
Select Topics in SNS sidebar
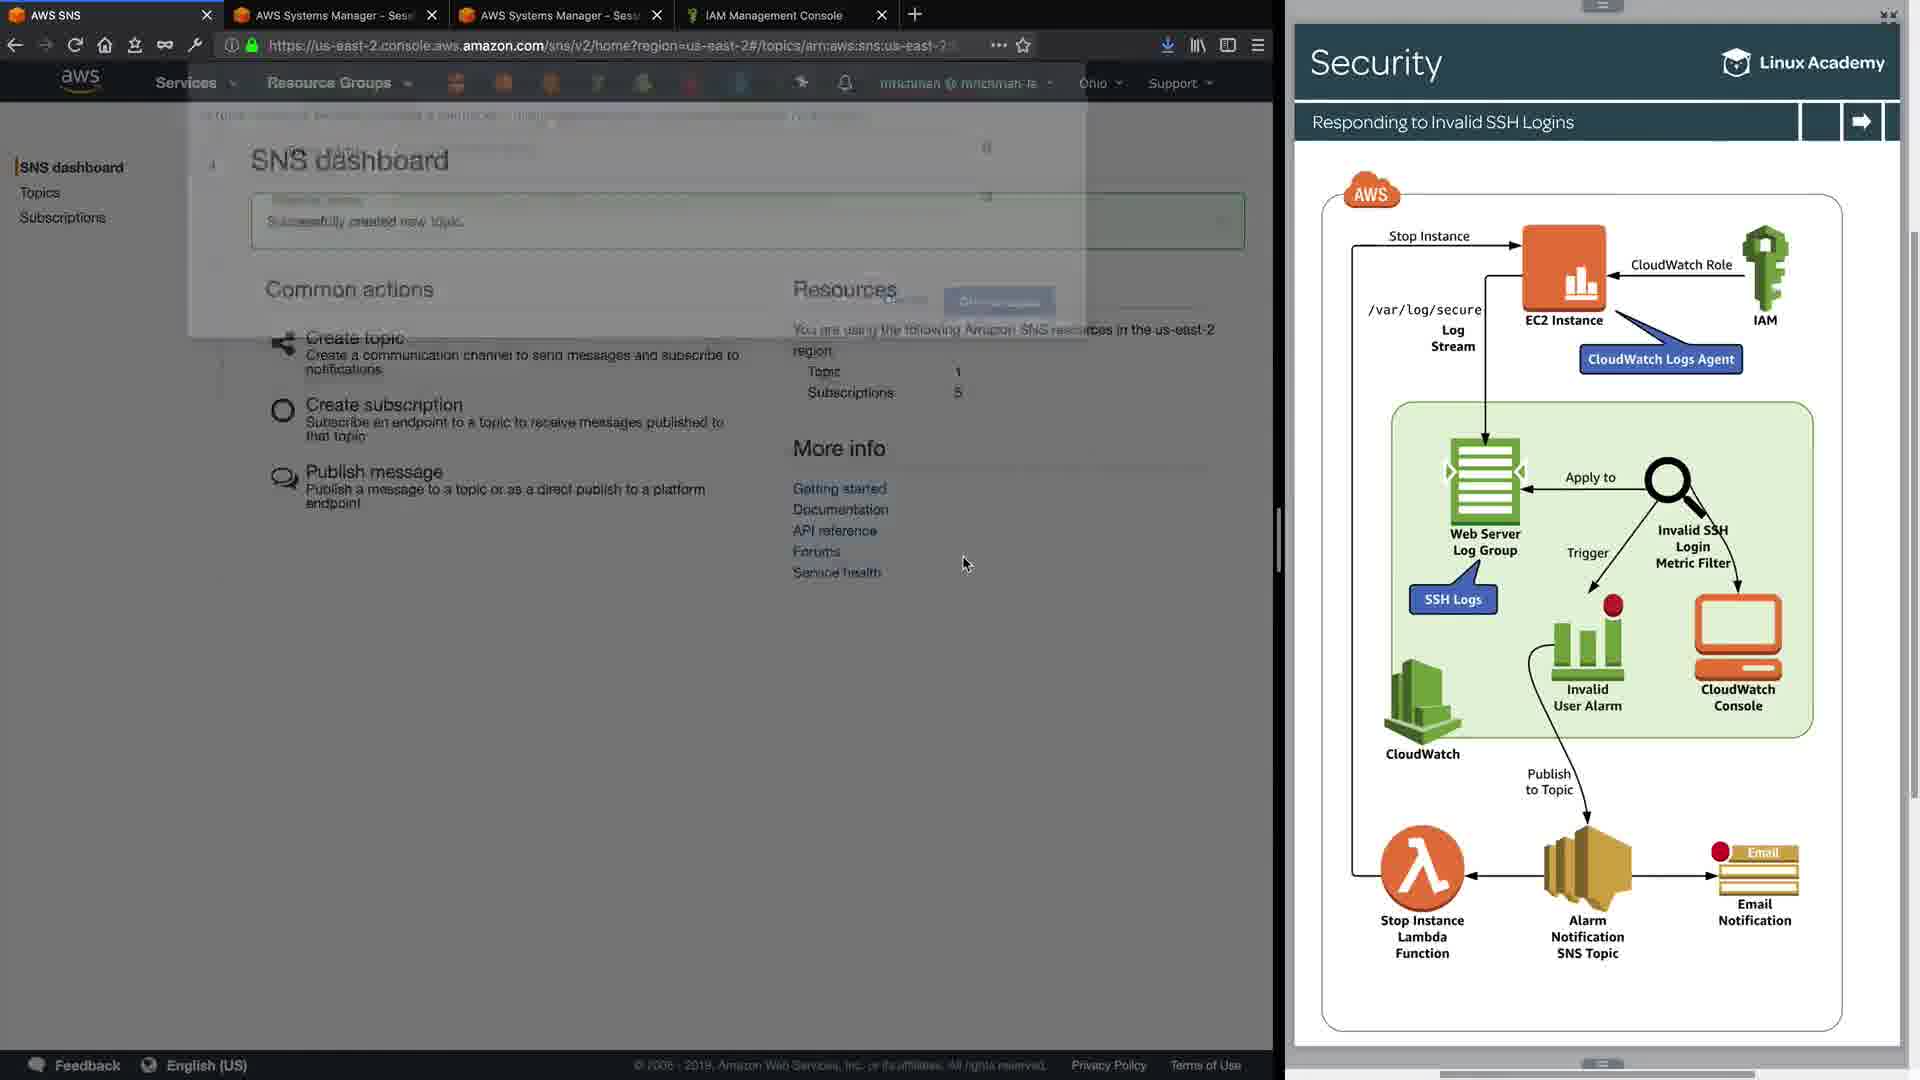40,193
